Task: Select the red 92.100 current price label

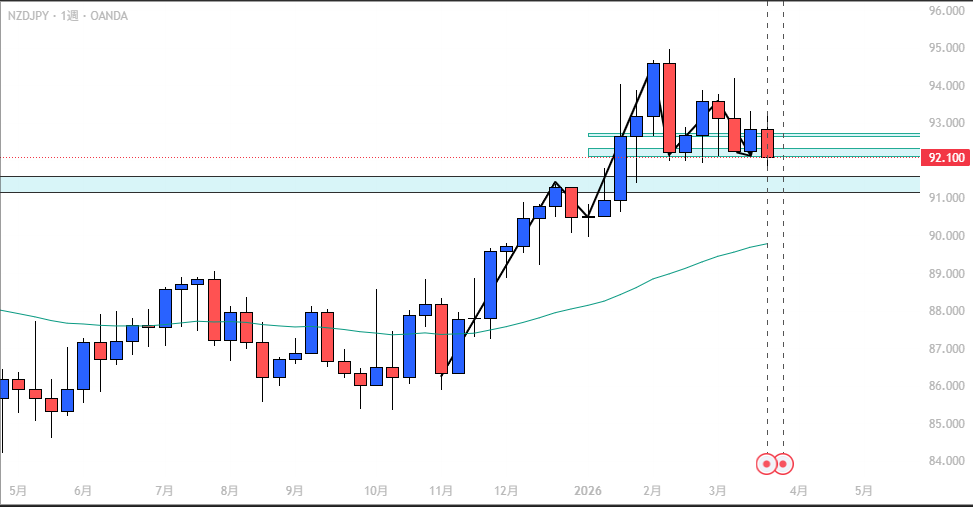Action: [946, 158]
